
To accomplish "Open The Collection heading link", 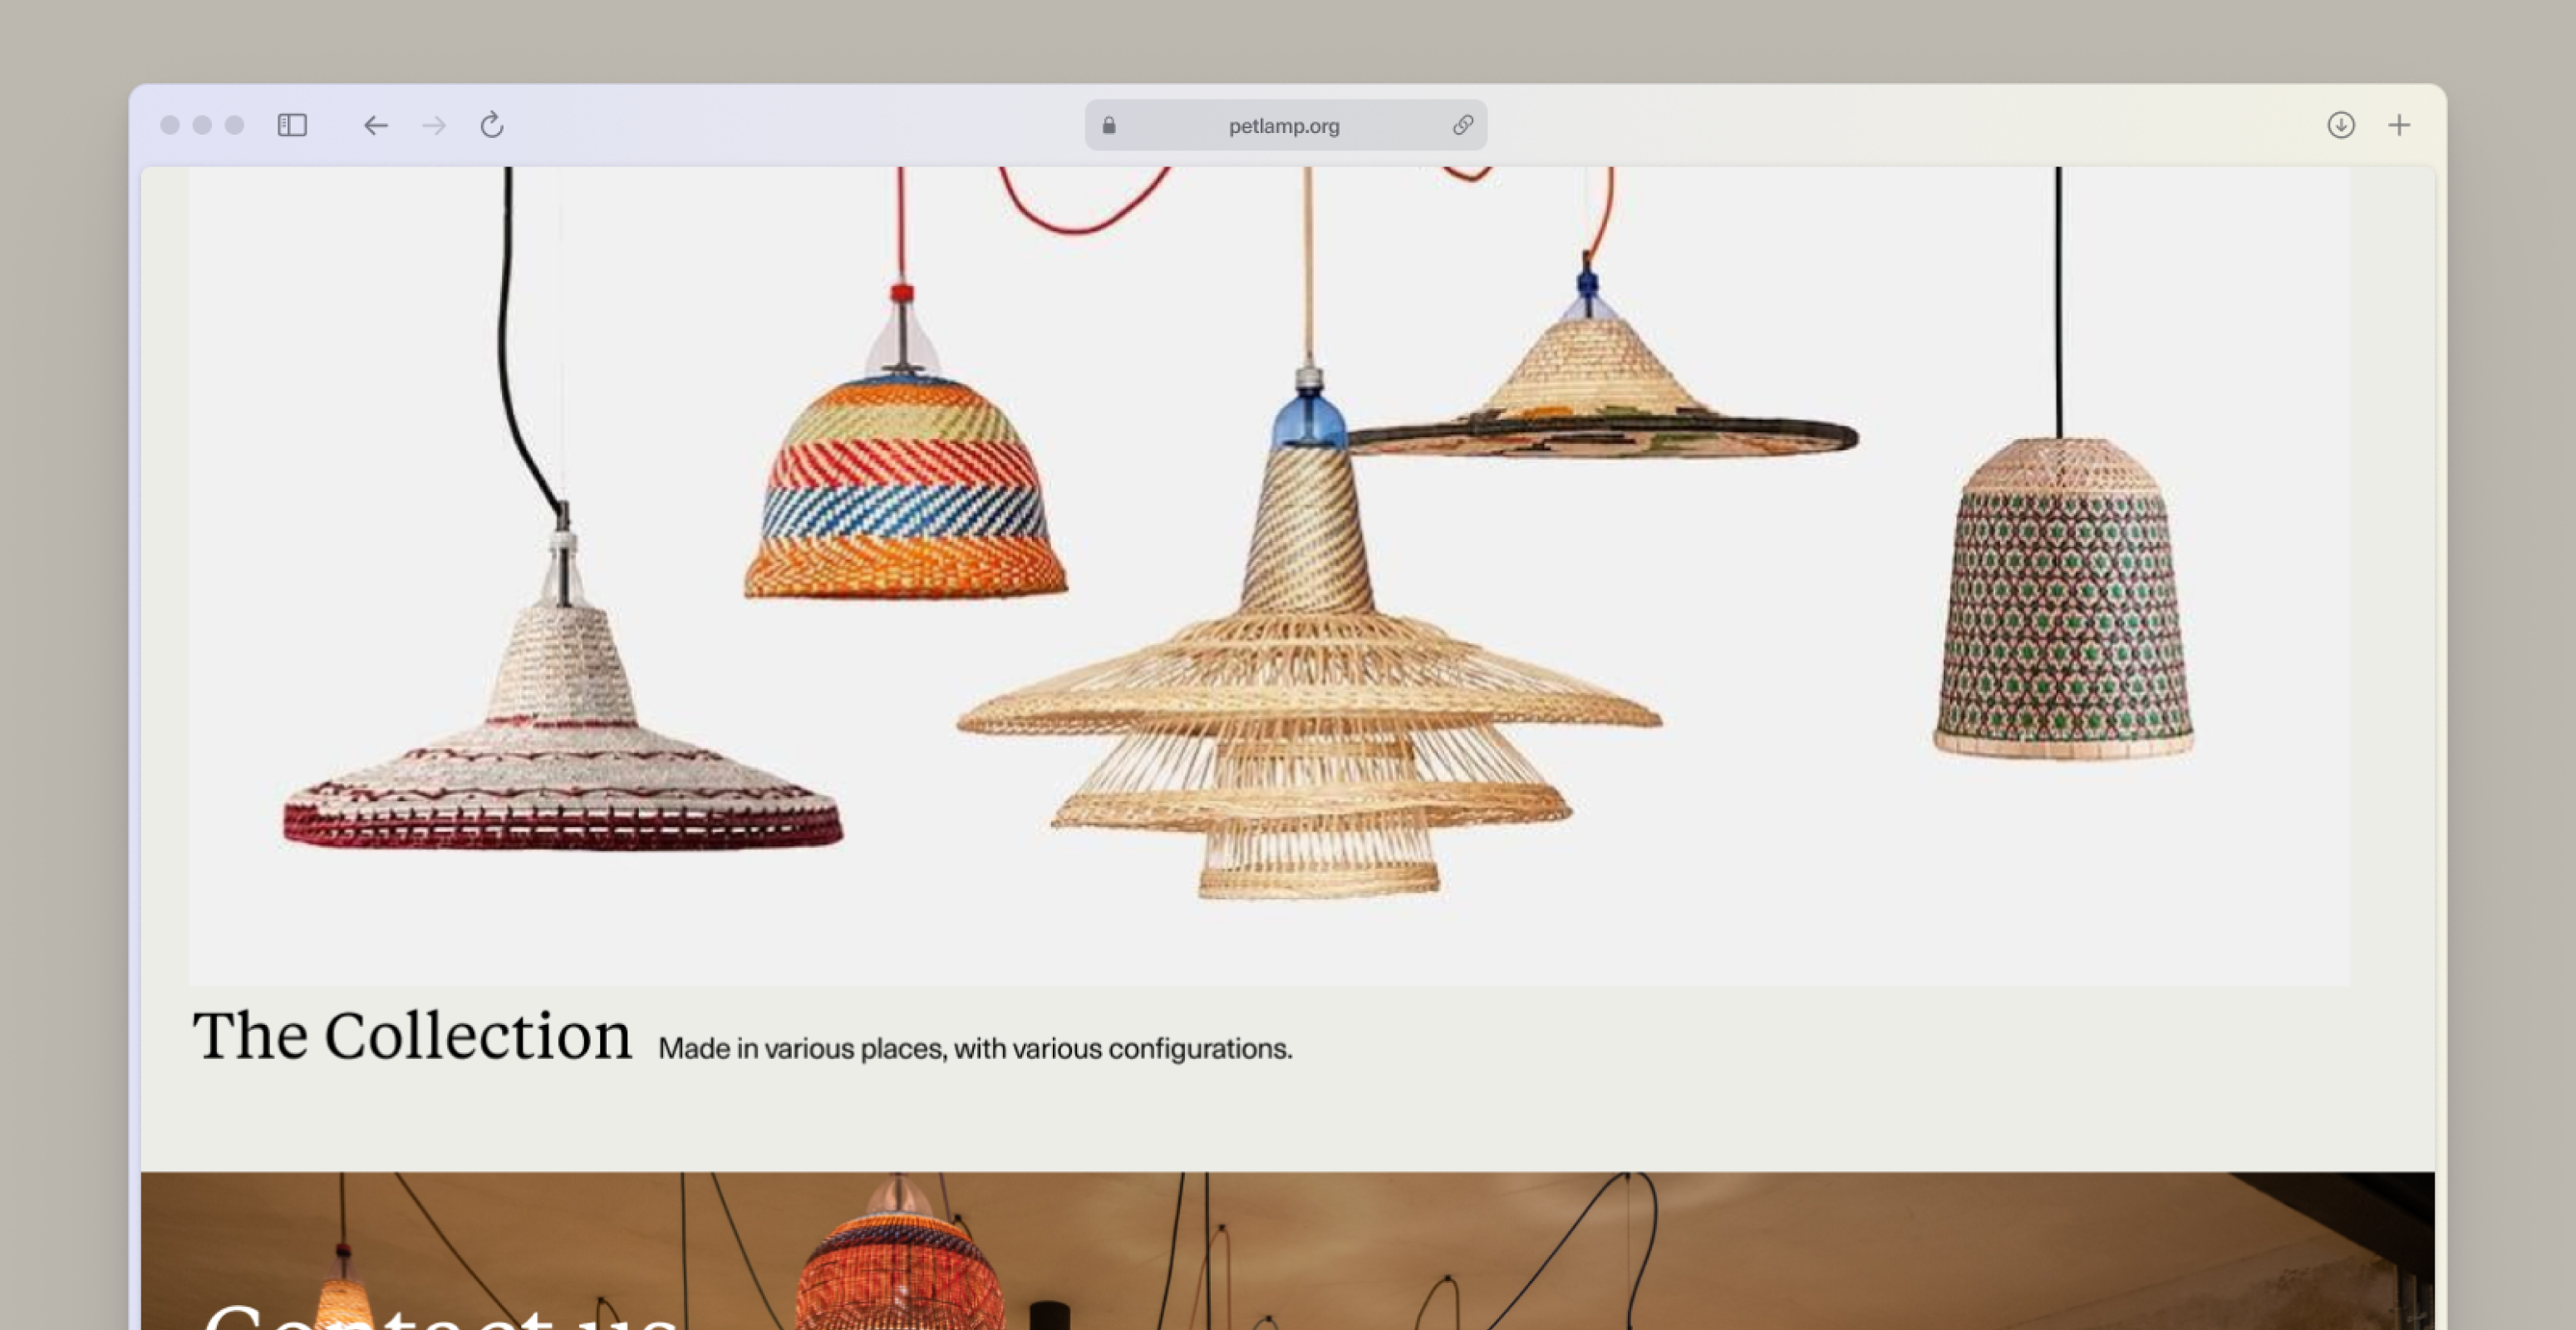I will point(412,1035).
